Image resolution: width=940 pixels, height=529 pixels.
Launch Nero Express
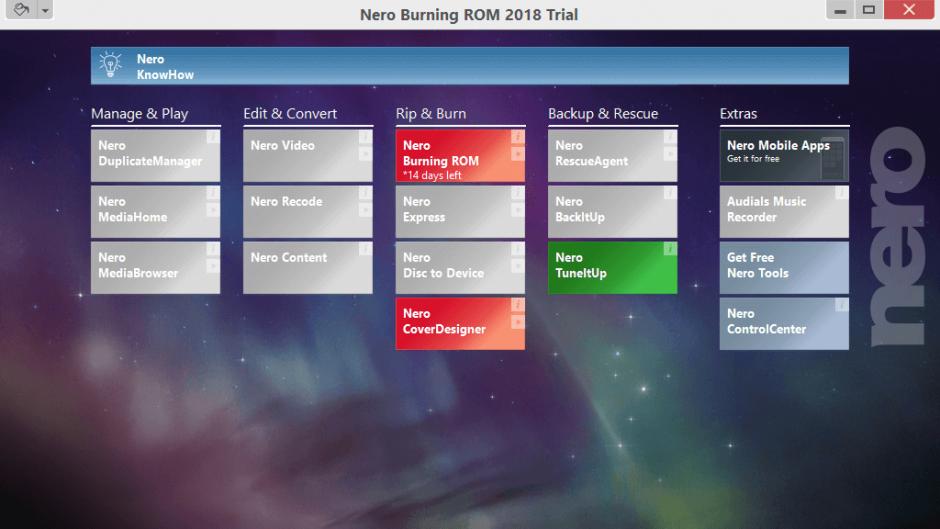(x=450, y=210)
